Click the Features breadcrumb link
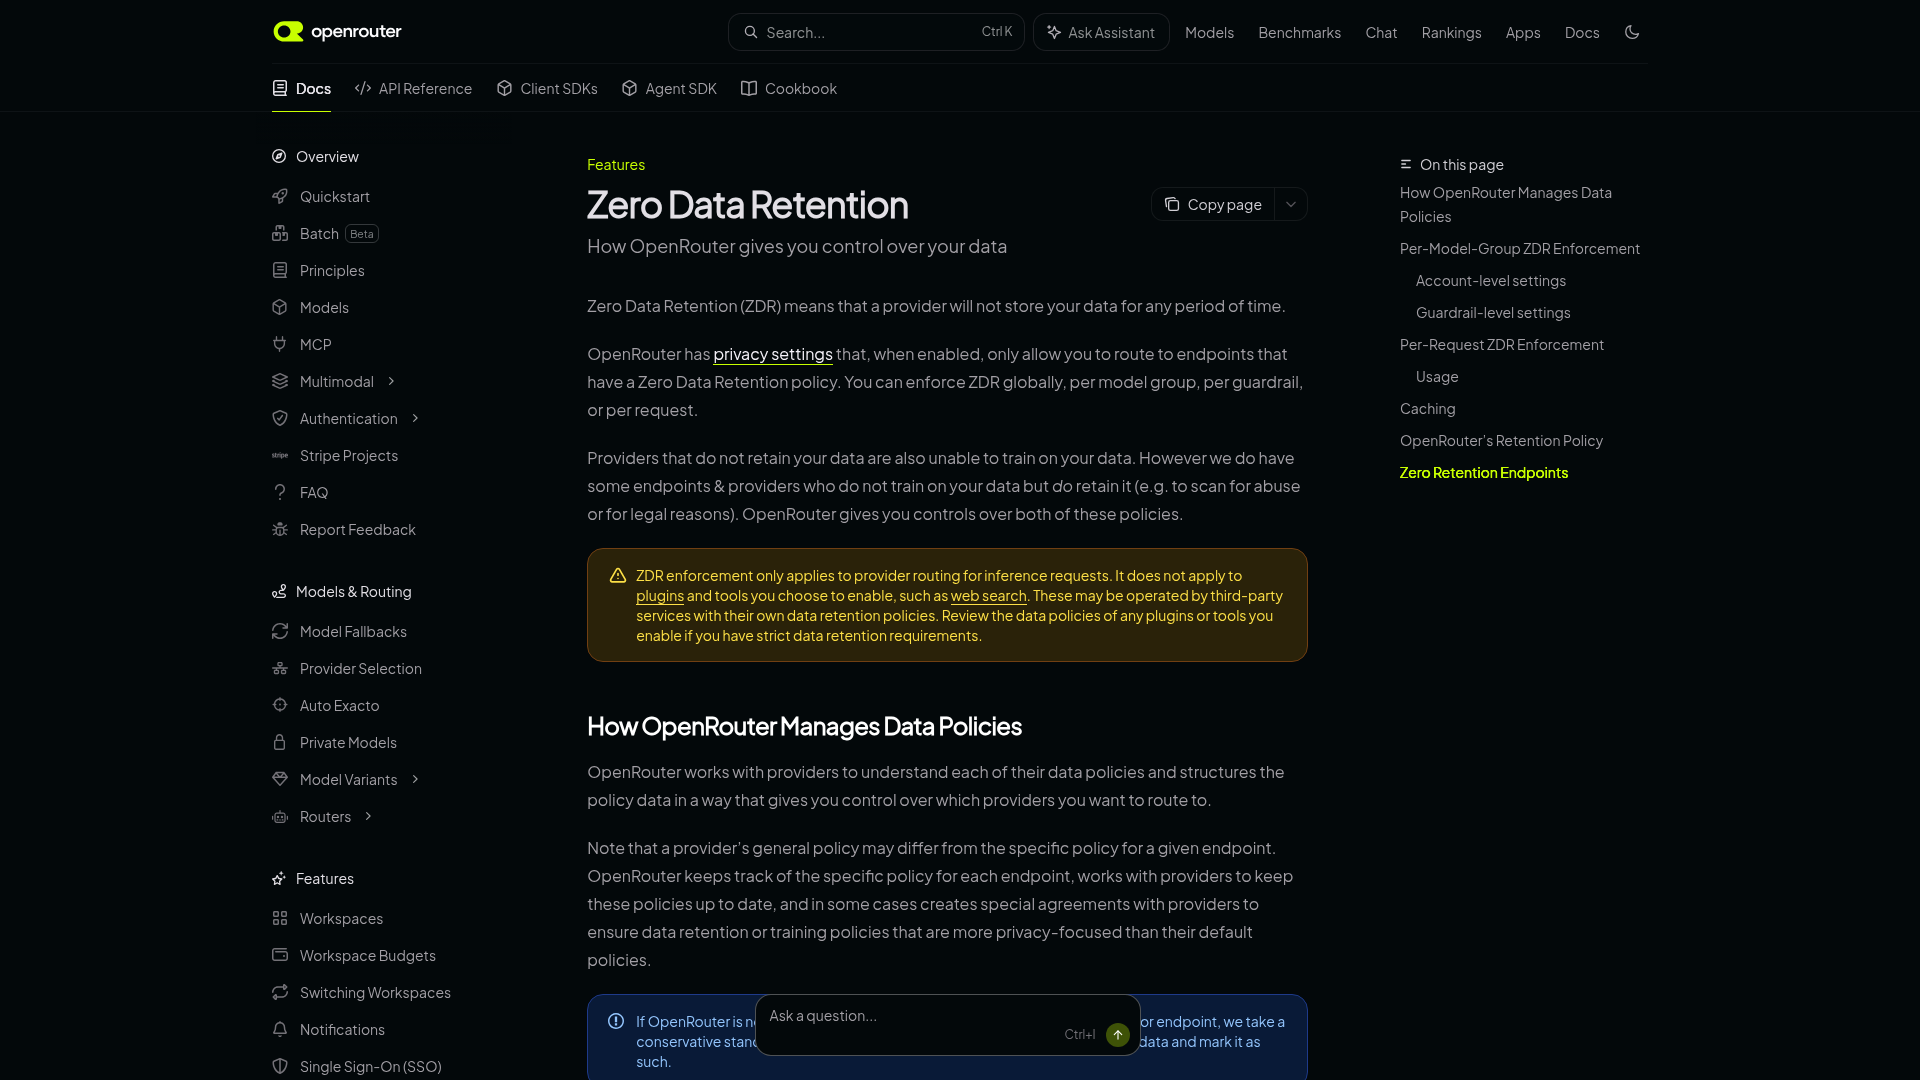This screenshot has height=1080, width=1920. click(x=616, y=164)
